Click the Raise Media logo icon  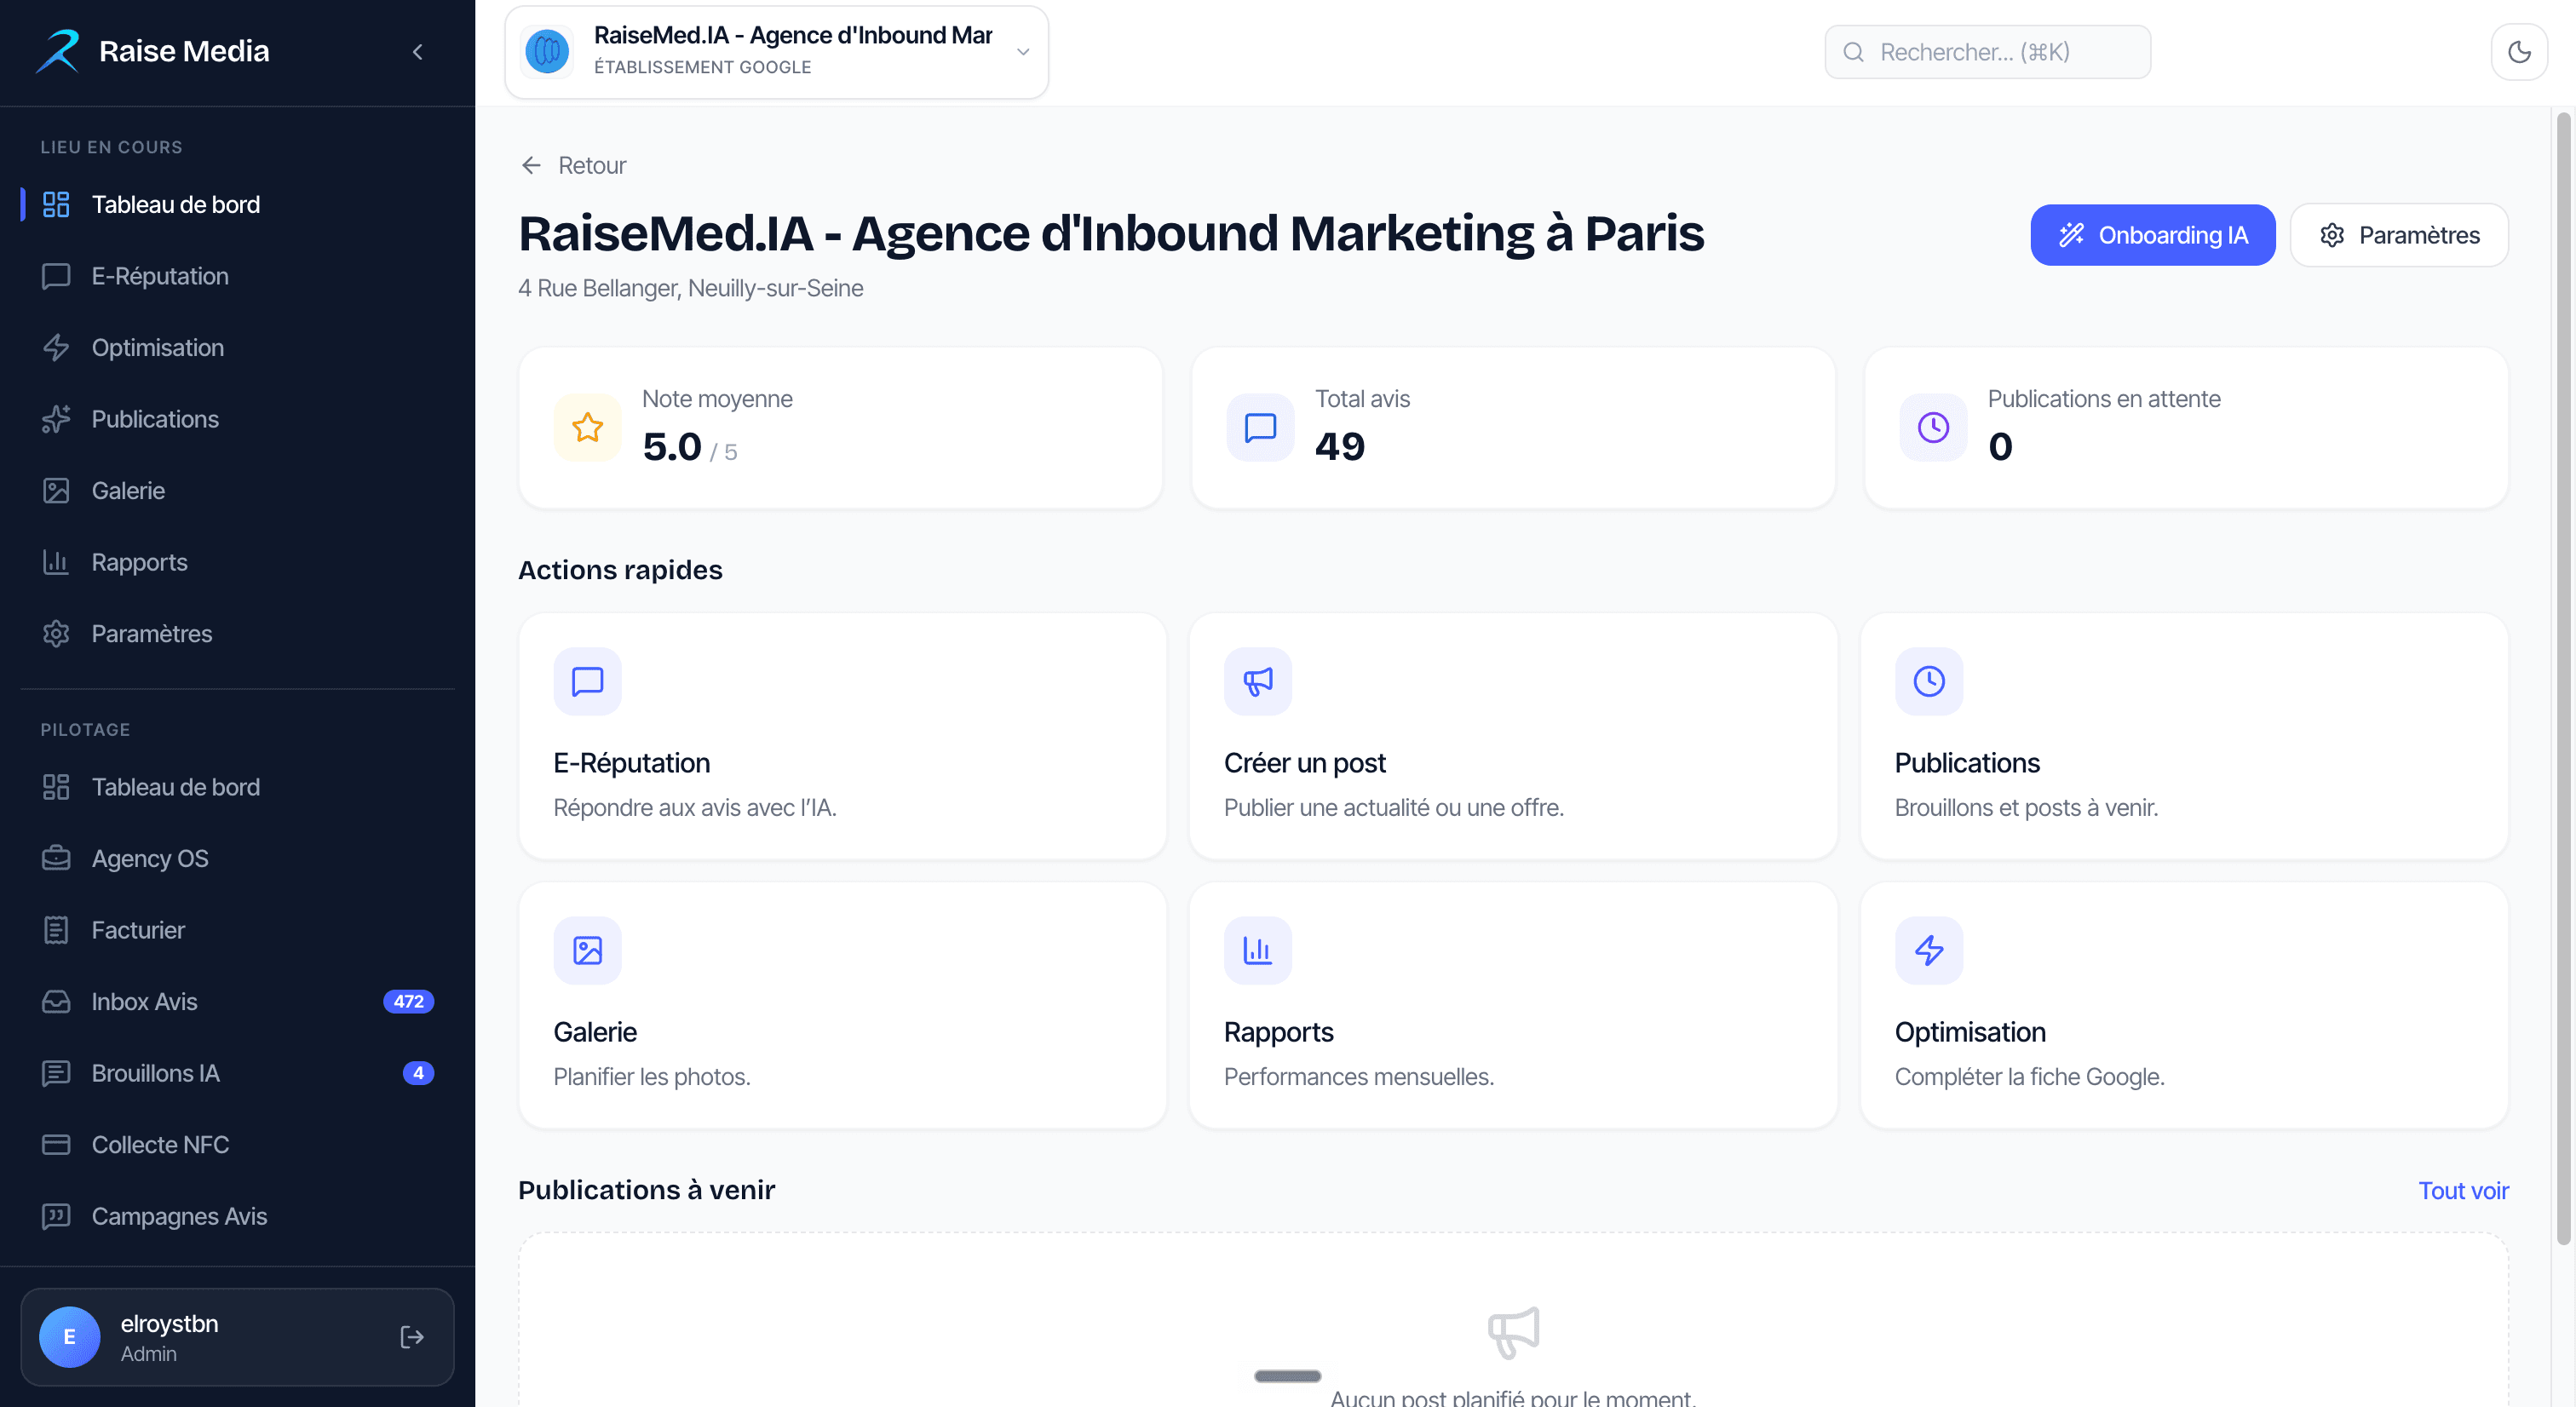[x=58, y=51]
